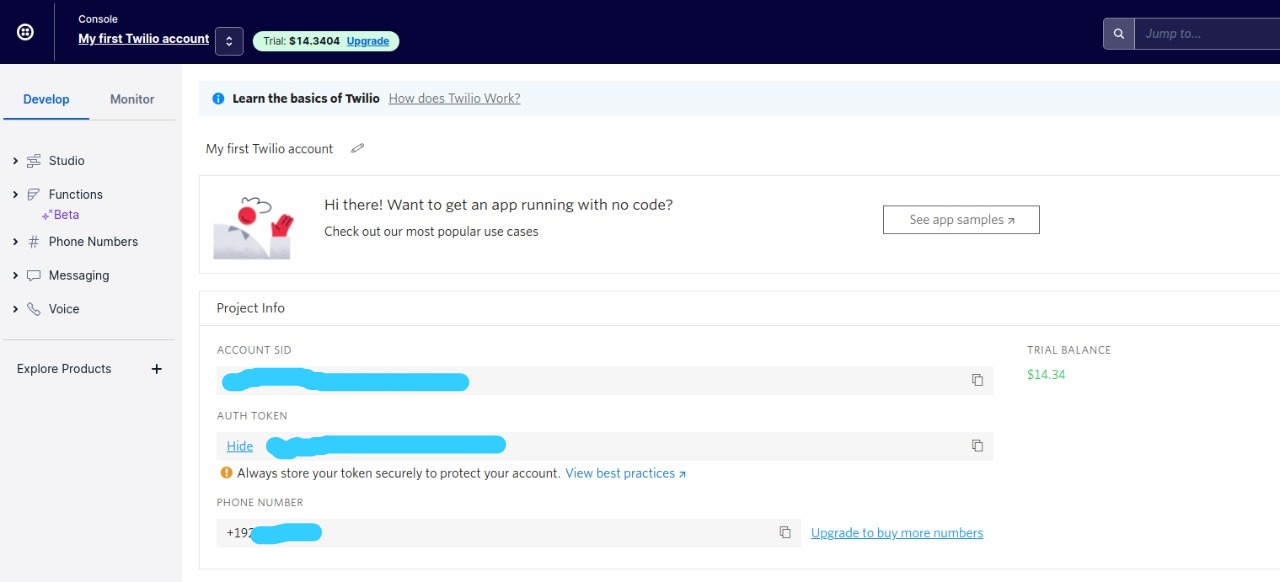Click the Twilio logo icon
The height and width of the screenshot is (582, 1280).
pos(25,32)
